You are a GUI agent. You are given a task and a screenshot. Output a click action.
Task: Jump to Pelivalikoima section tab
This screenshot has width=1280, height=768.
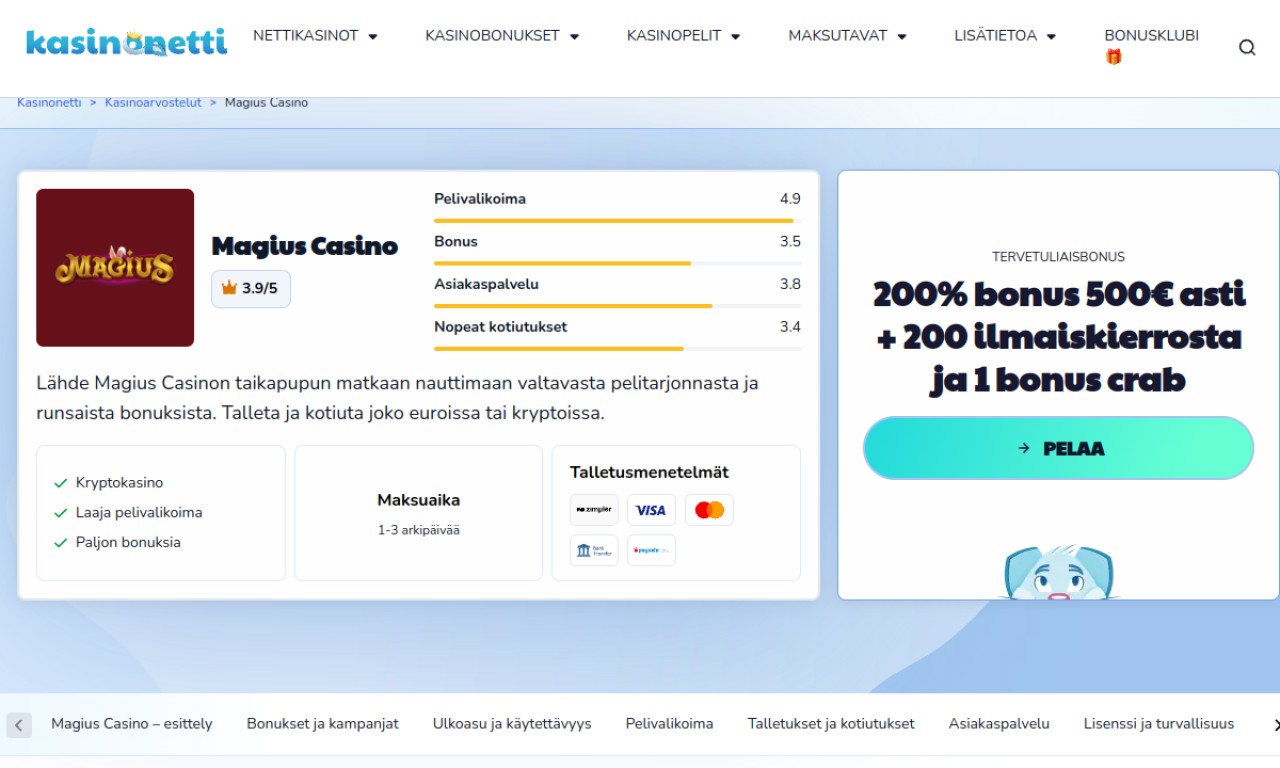pos(670,724)
